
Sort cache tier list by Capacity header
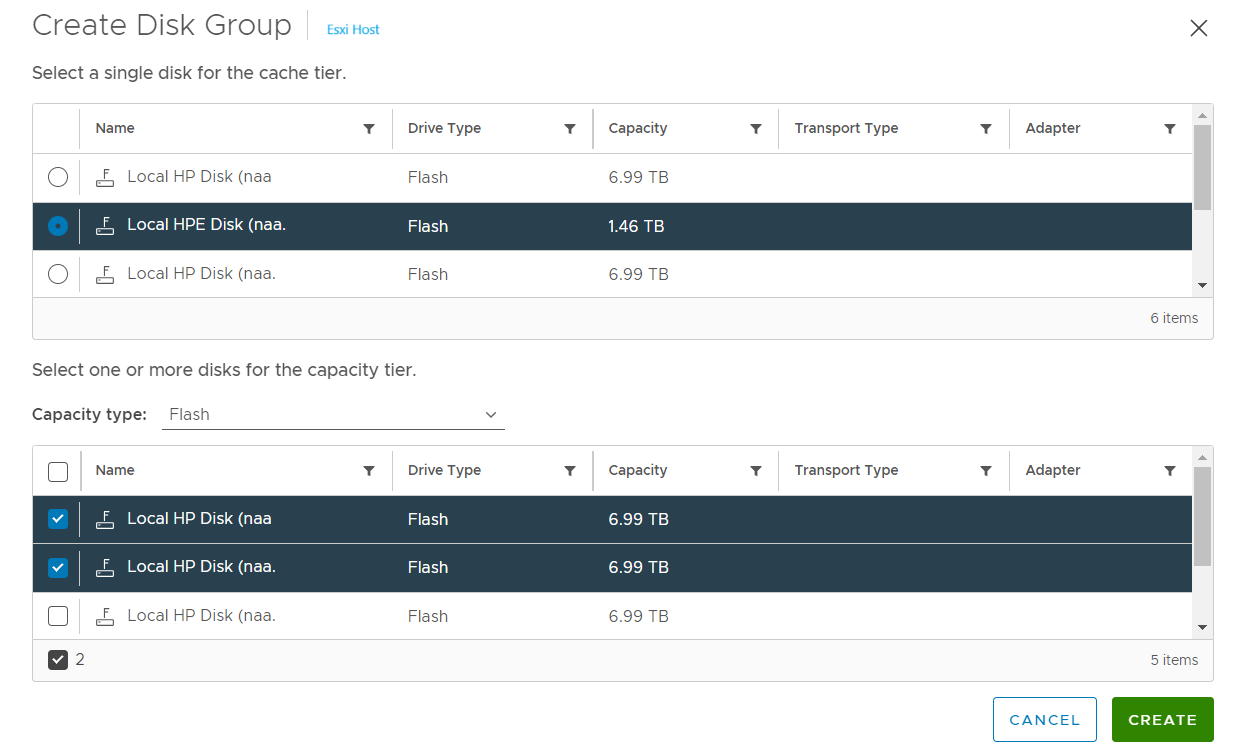[x=638, y=128]
